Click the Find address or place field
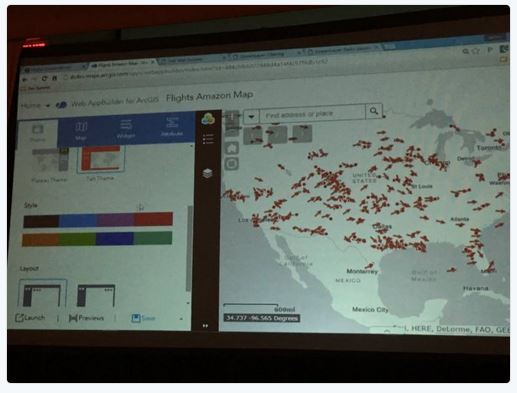This screenshot has width=517, height=393. (x=312, y=114)
